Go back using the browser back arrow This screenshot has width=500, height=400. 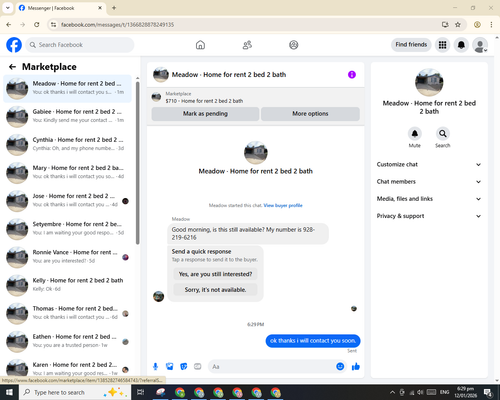coord(9,25)
